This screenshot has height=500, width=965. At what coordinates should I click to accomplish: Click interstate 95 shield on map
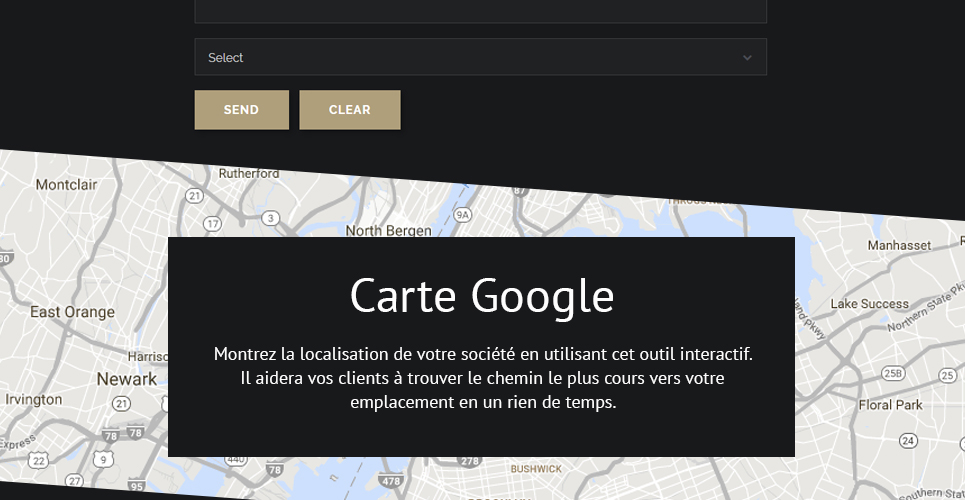point(137,486)
